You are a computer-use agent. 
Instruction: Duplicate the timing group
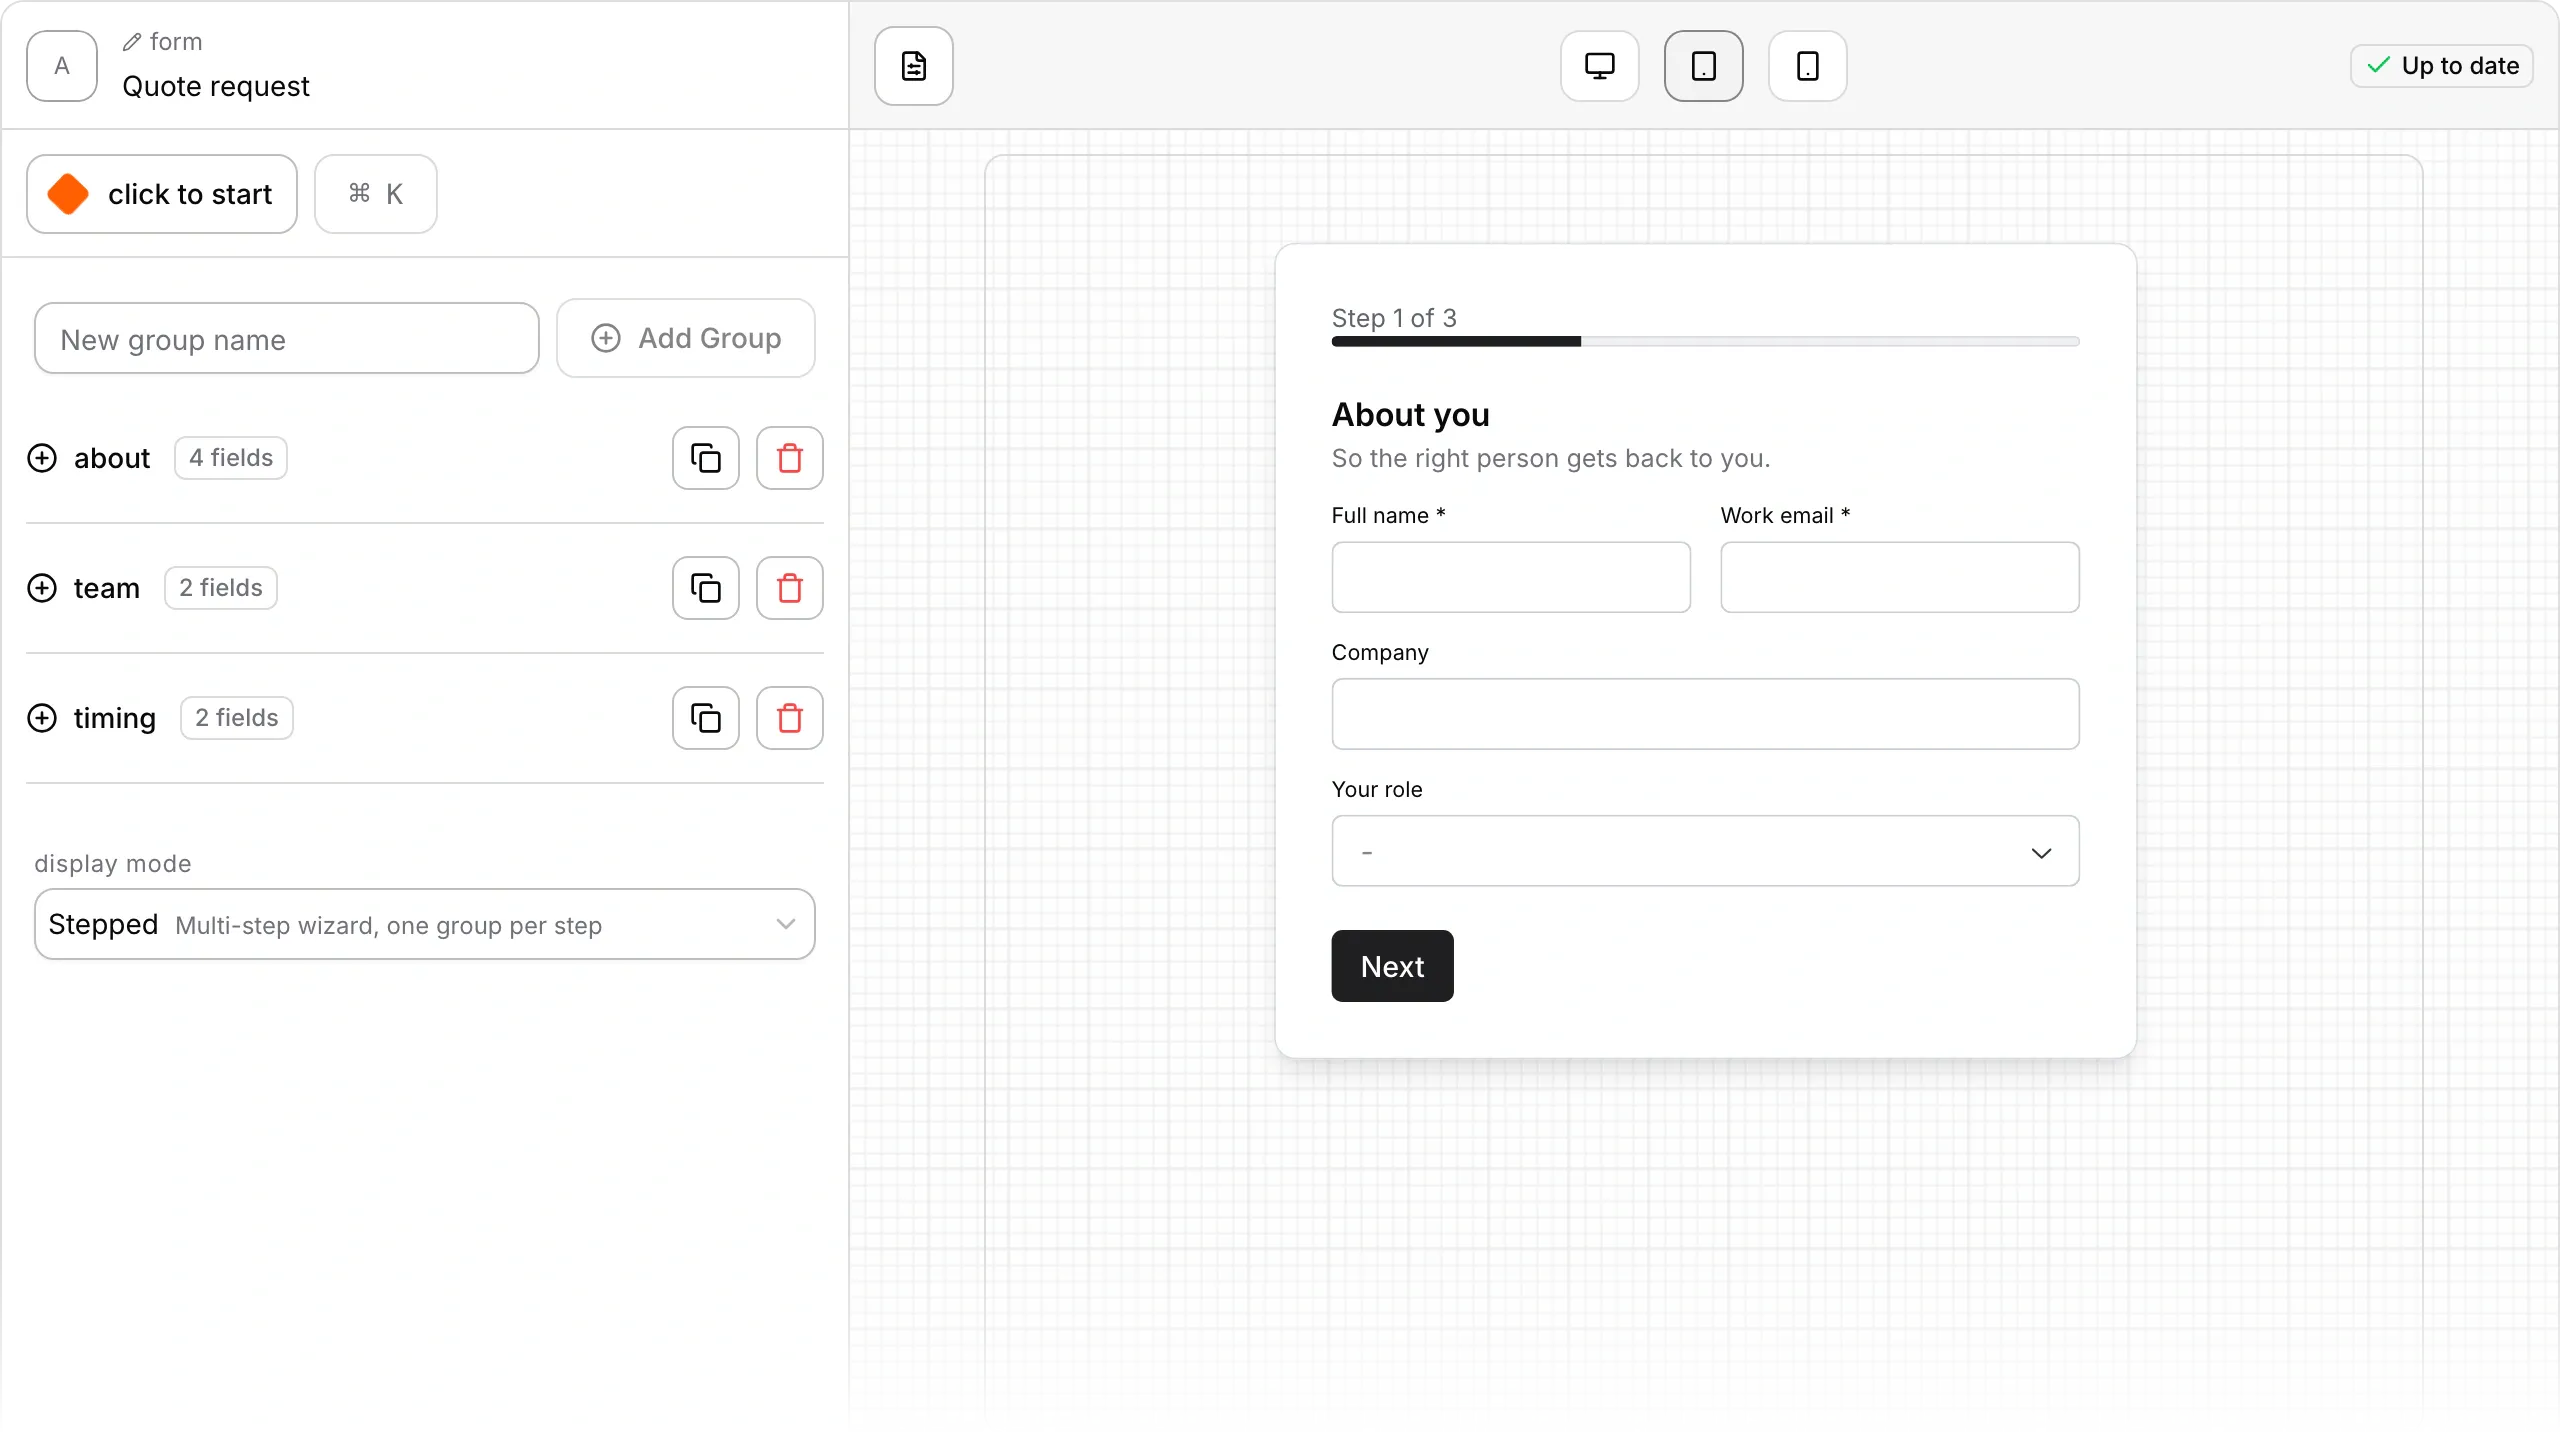pos(706,718)
